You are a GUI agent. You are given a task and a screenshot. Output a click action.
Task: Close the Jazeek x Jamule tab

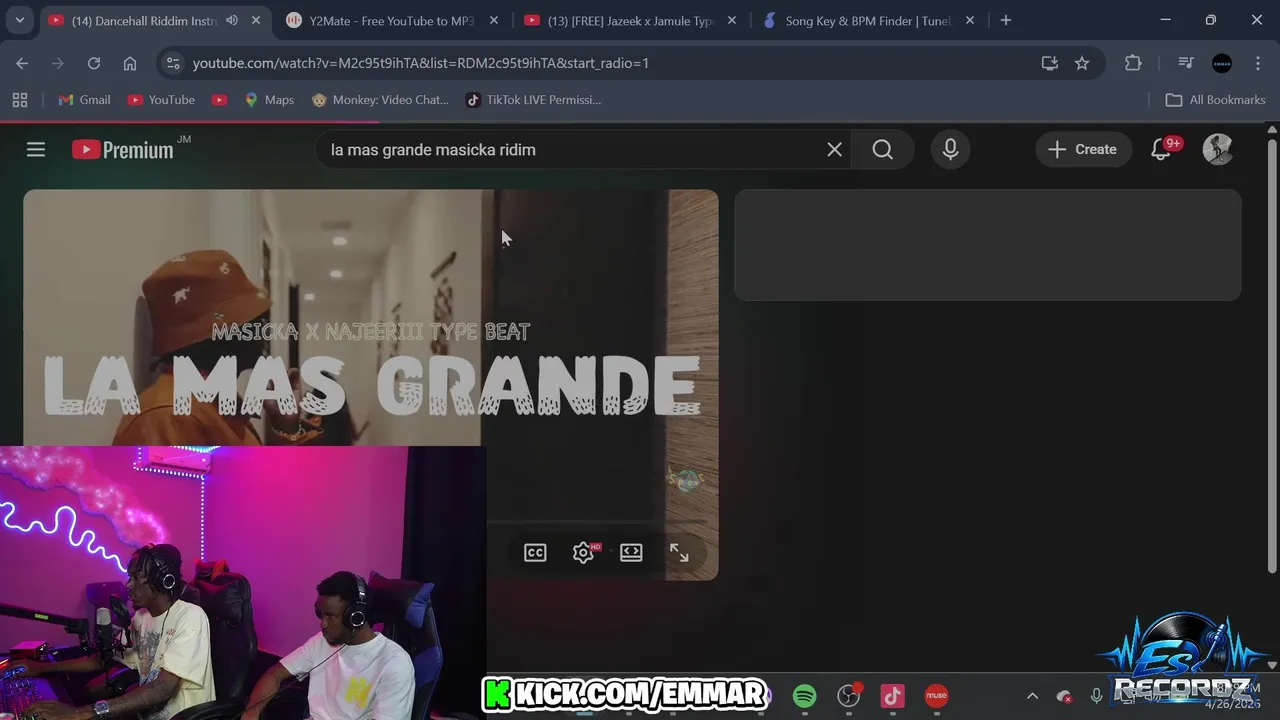pyautogui.click(x=732, y=20)
